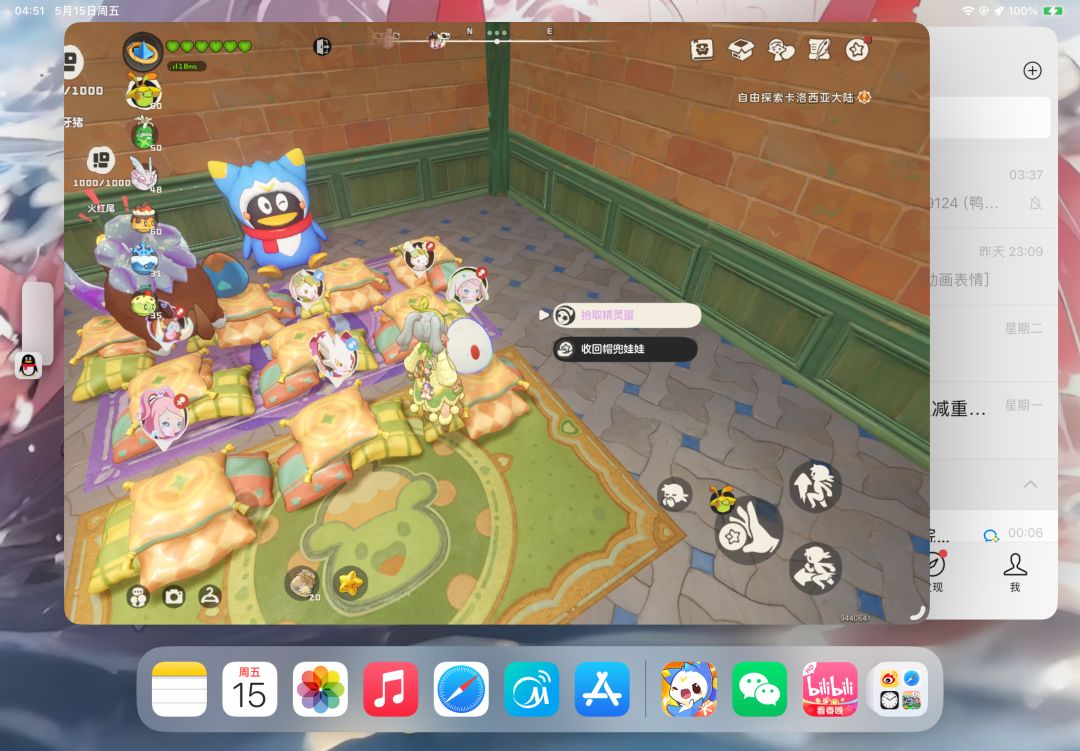This screenshot has height=751, width=1080.
Task: Open the pirate handbook icon at top right
Action: 702,50
